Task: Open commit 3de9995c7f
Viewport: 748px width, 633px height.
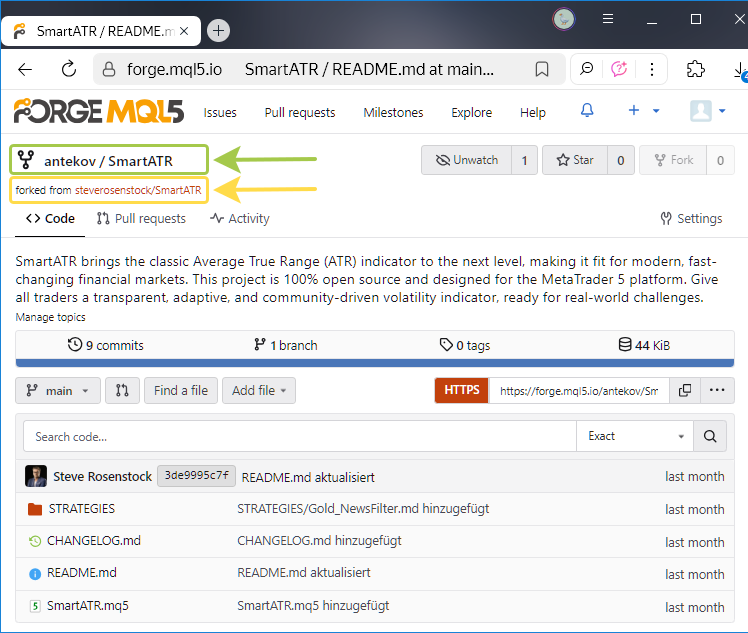Action: coord(197,476)
